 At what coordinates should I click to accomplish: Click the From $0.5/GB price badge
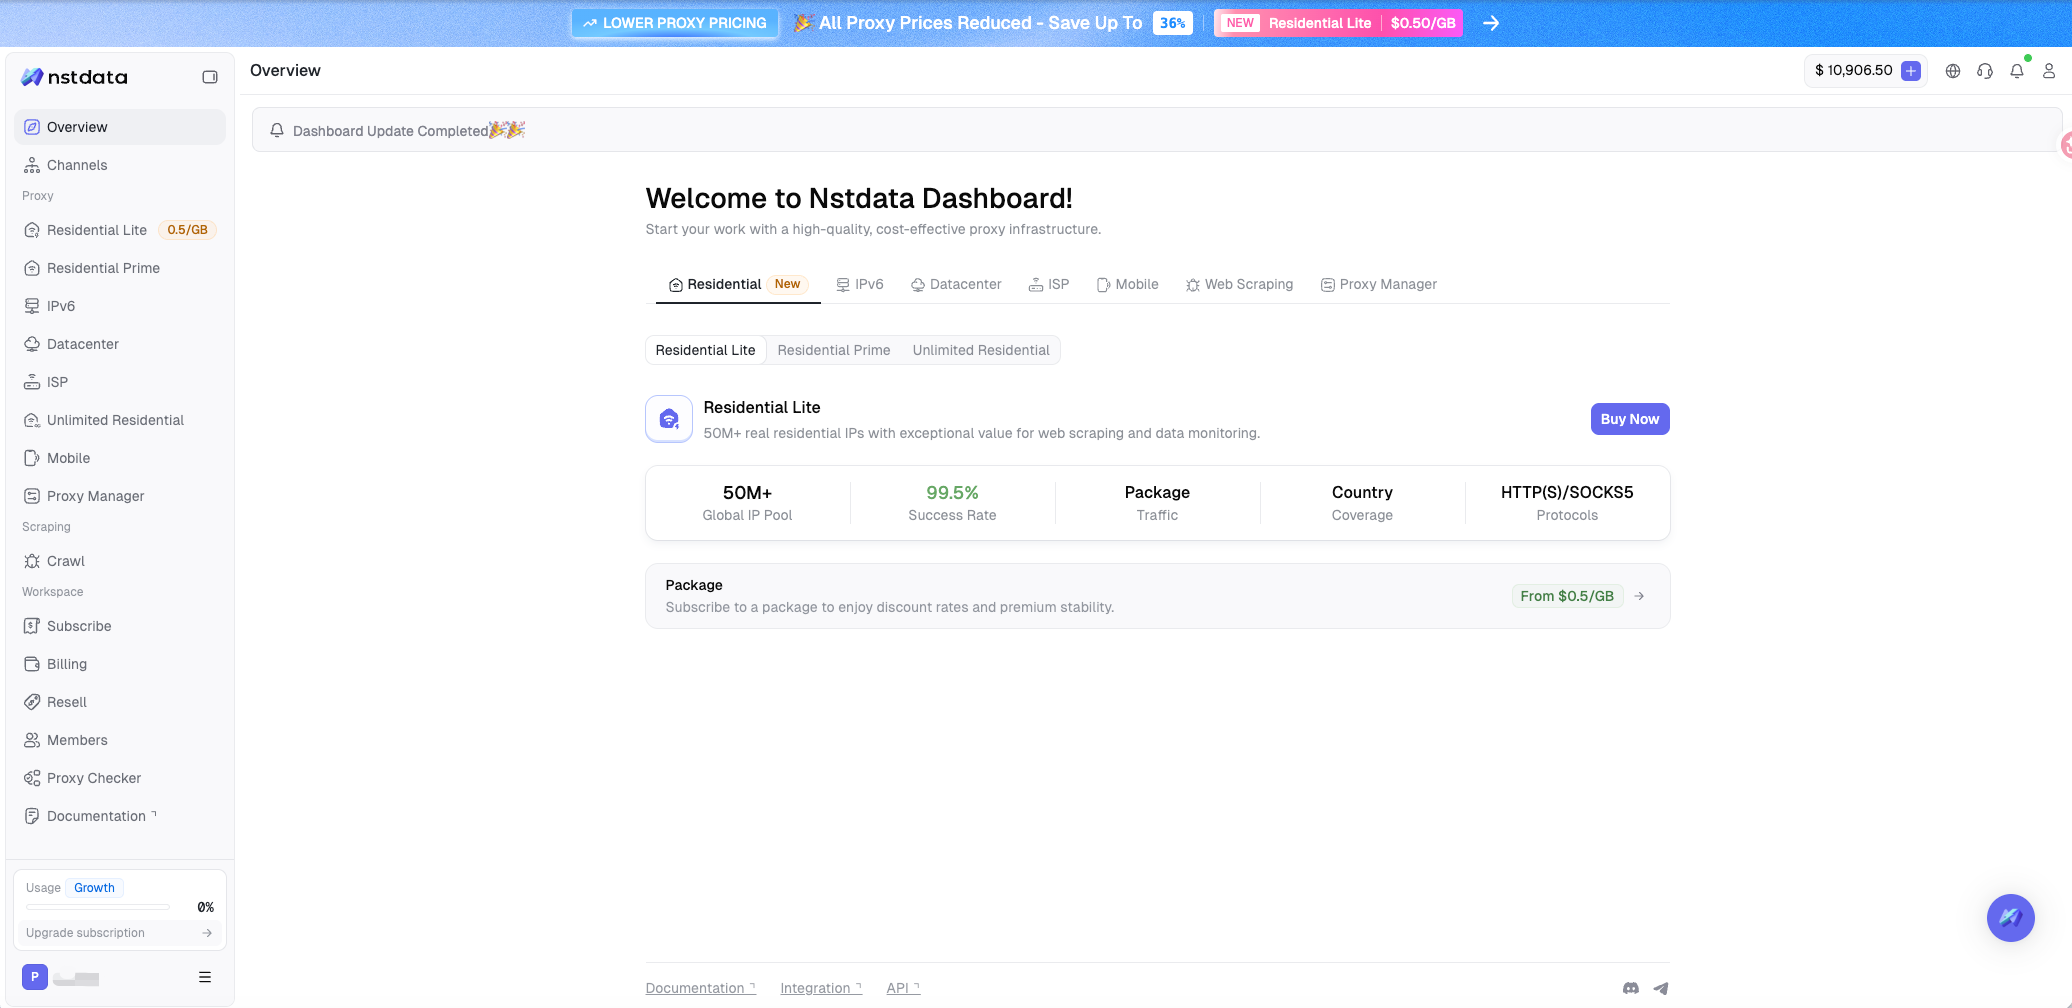point(1567,596)
